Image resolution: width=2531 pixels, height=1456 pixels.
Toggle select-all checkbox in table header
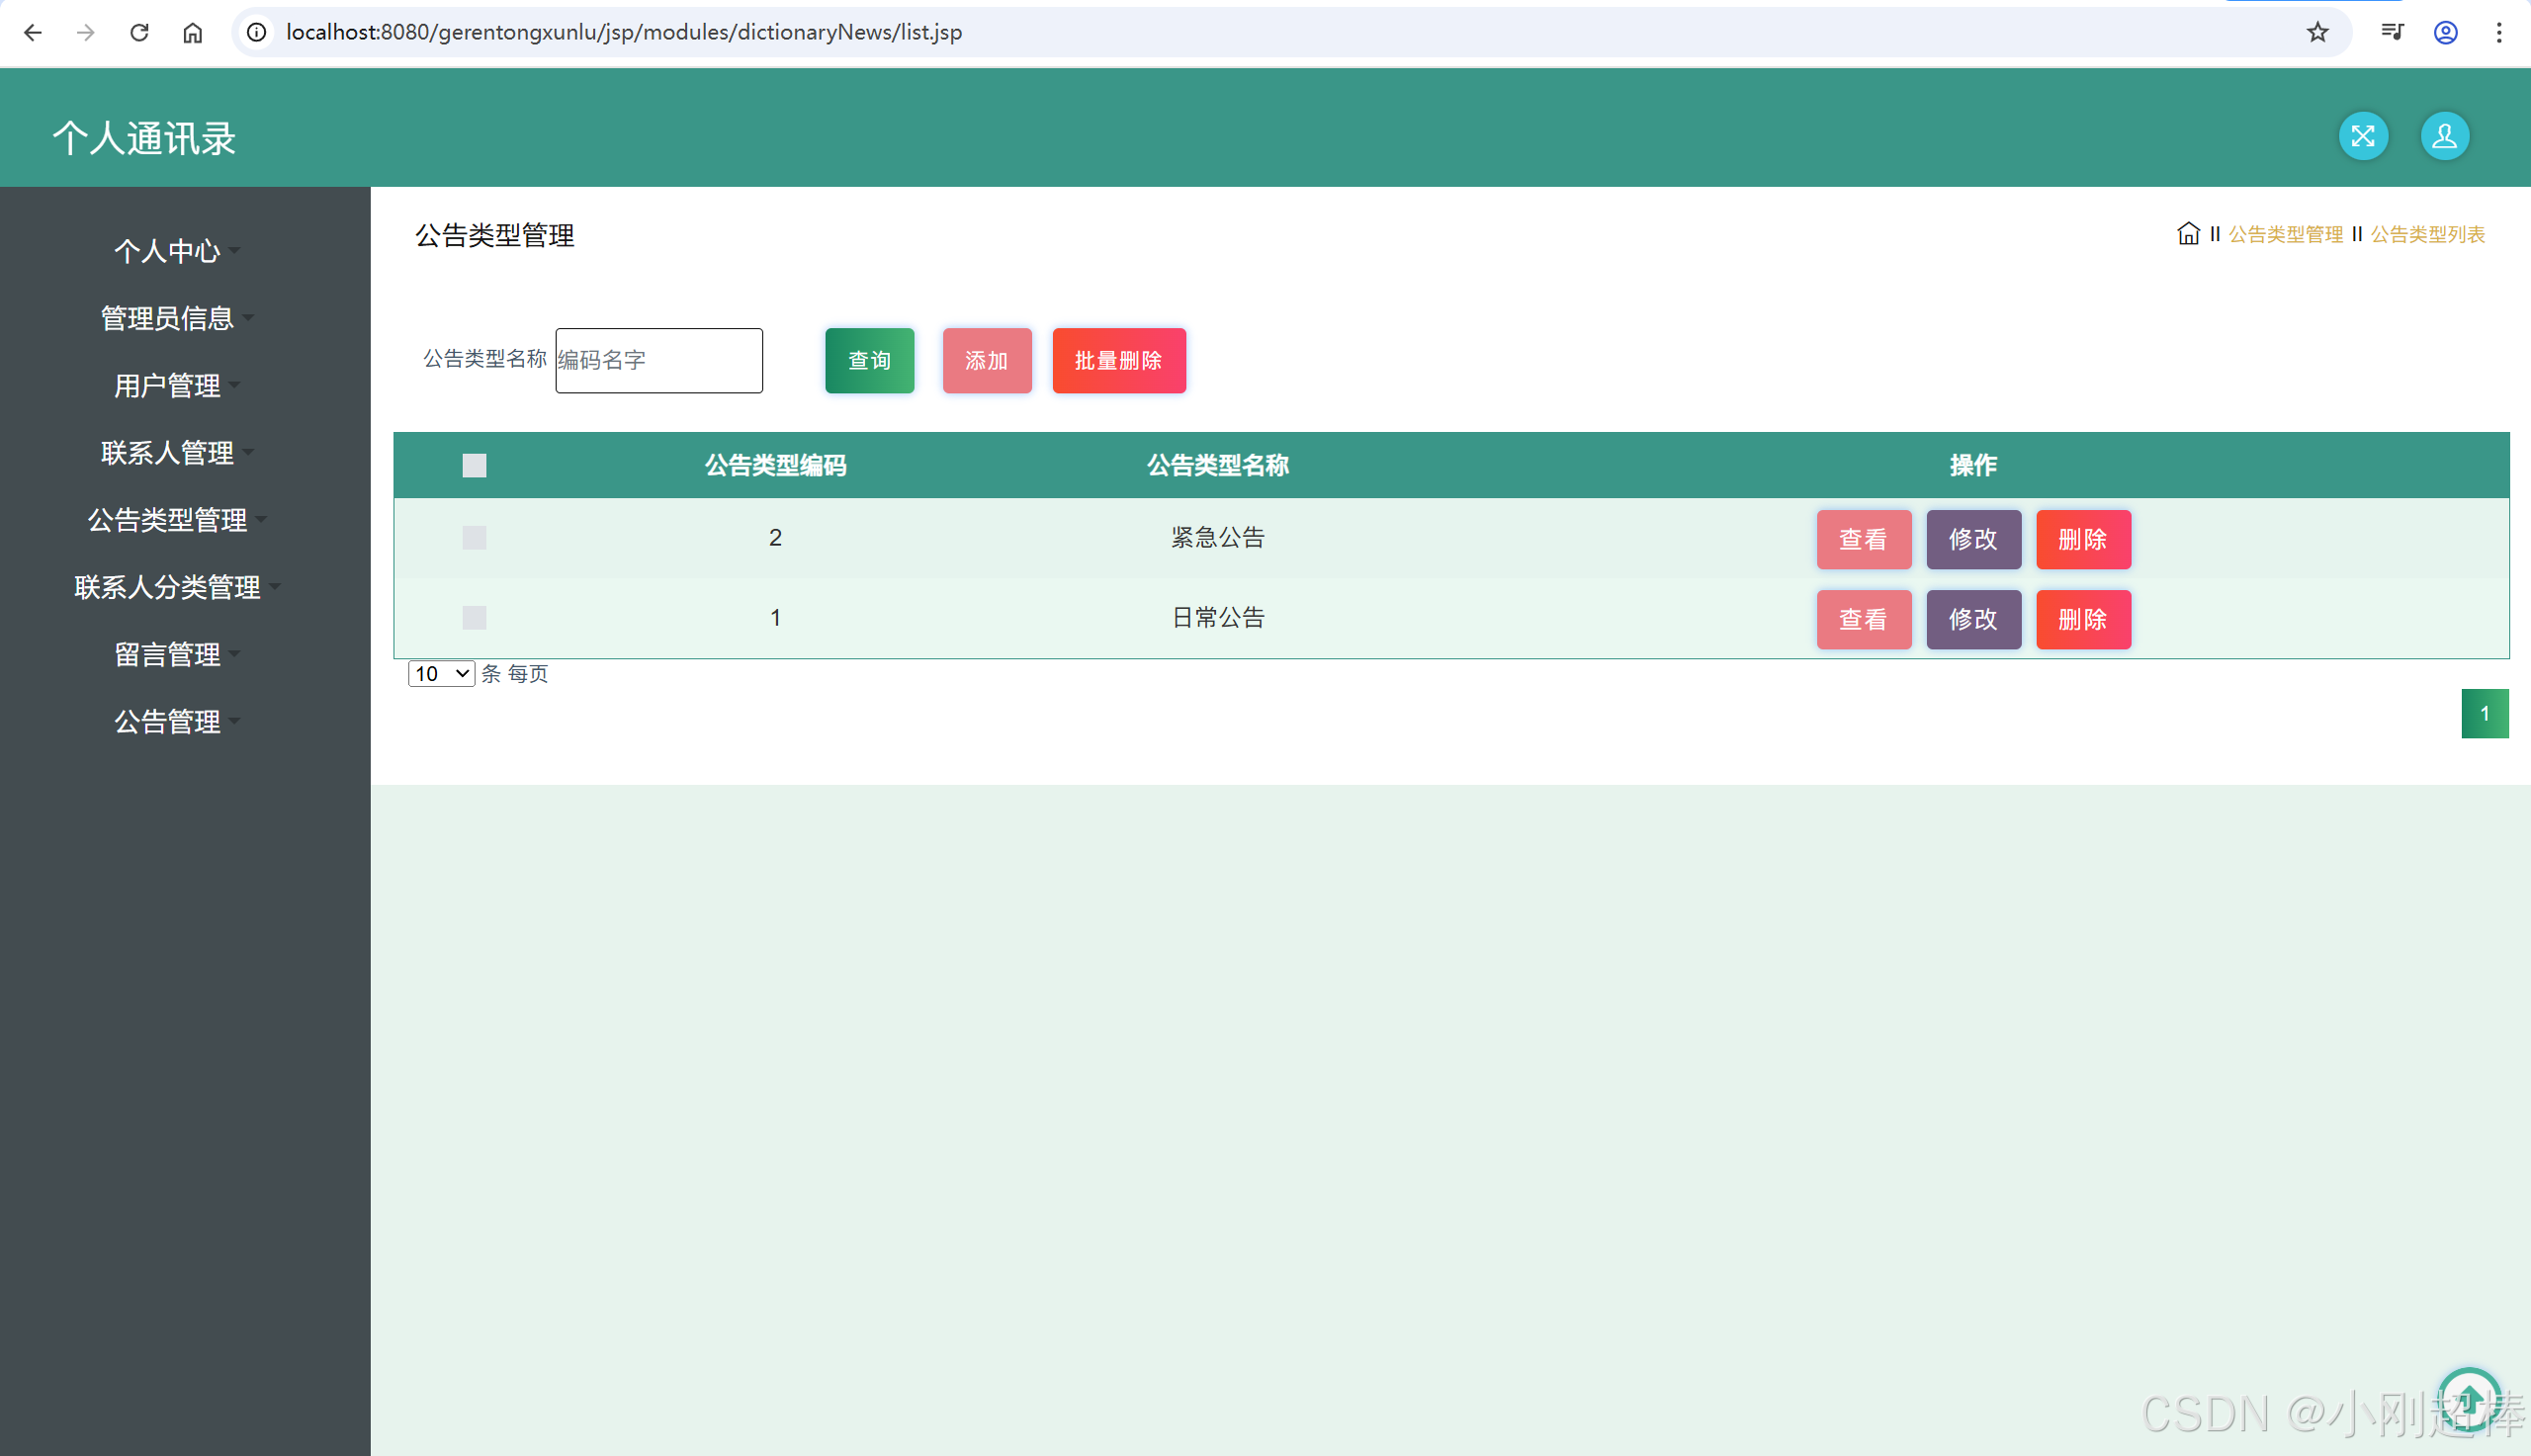tap(474, 465)
